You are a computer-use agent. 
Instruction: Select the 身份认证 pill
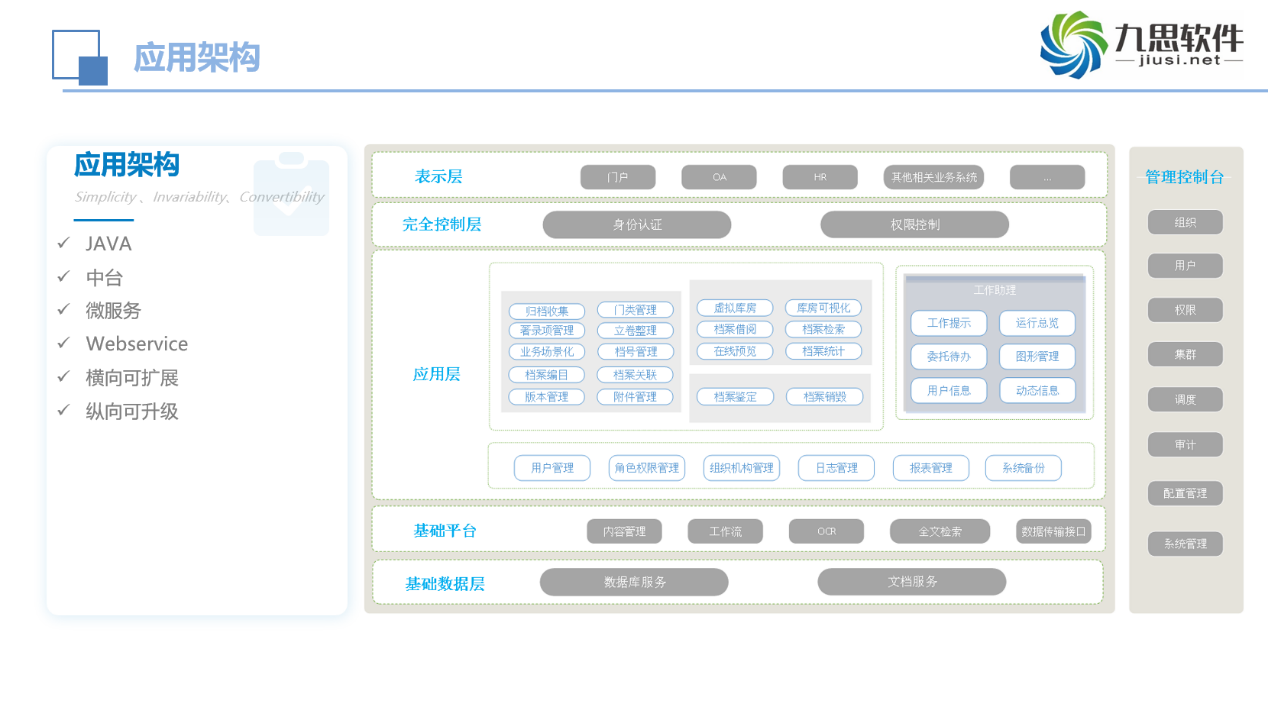coord(636,224)
